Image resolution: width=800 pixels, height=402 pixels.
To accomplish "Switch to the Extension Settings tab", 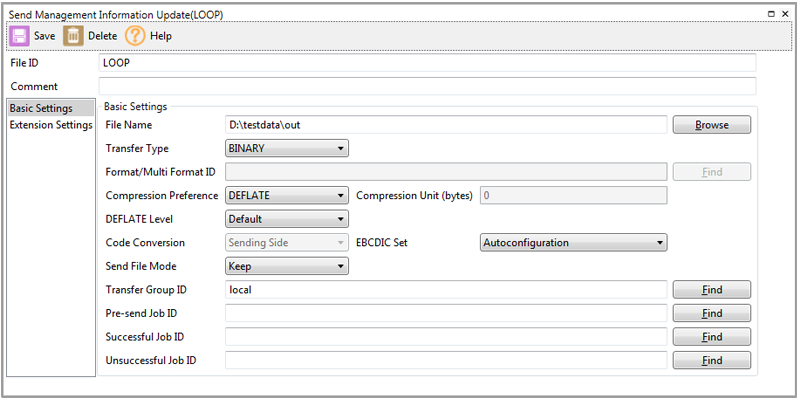I will [x=50, y=125].
